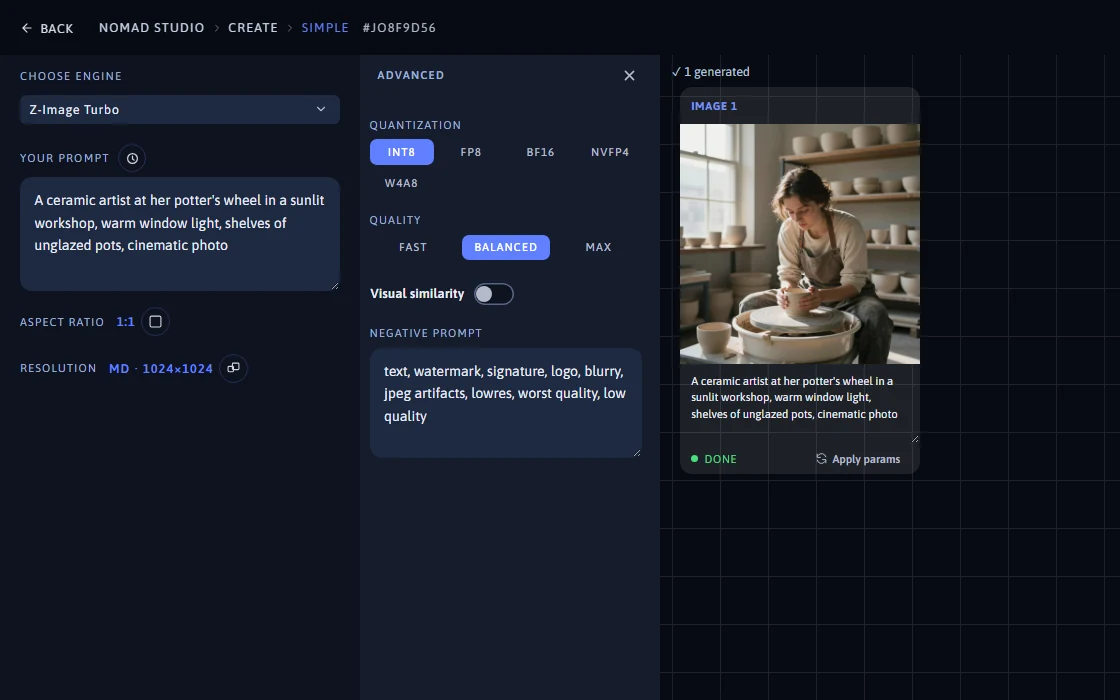
Task: Open prompt history clock icon
Action: click(132, 159)
